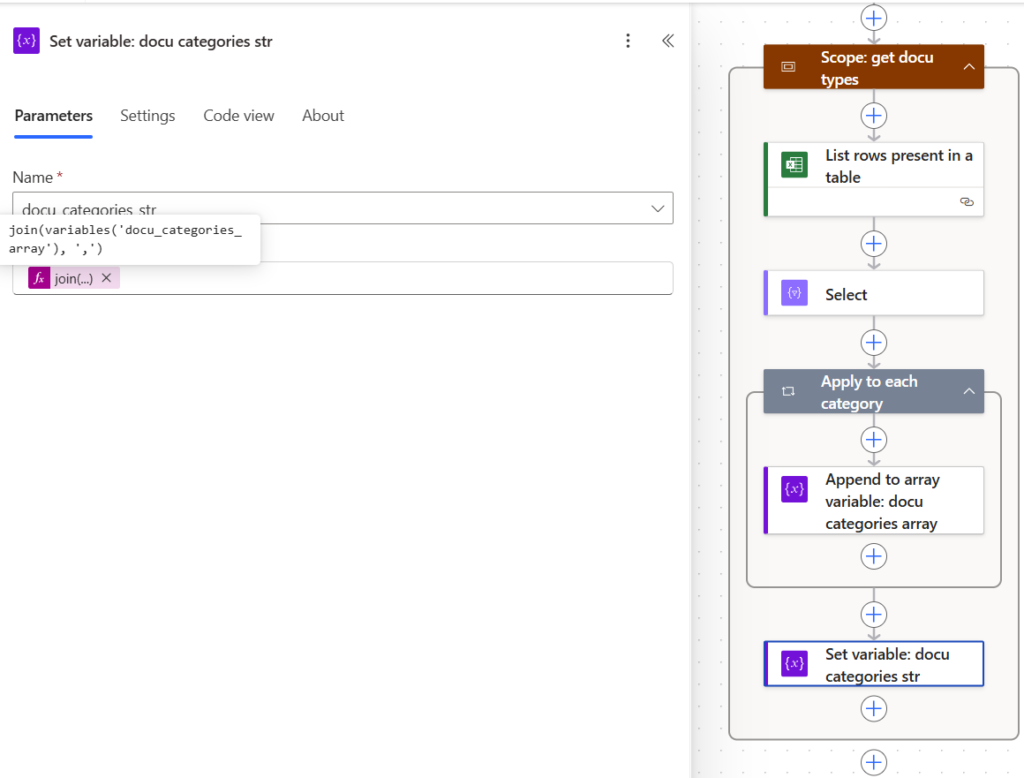Click the variable icon on Set variable card
Image resolution: width=1024 pixels, height=778 pixels.
point(794,664)
